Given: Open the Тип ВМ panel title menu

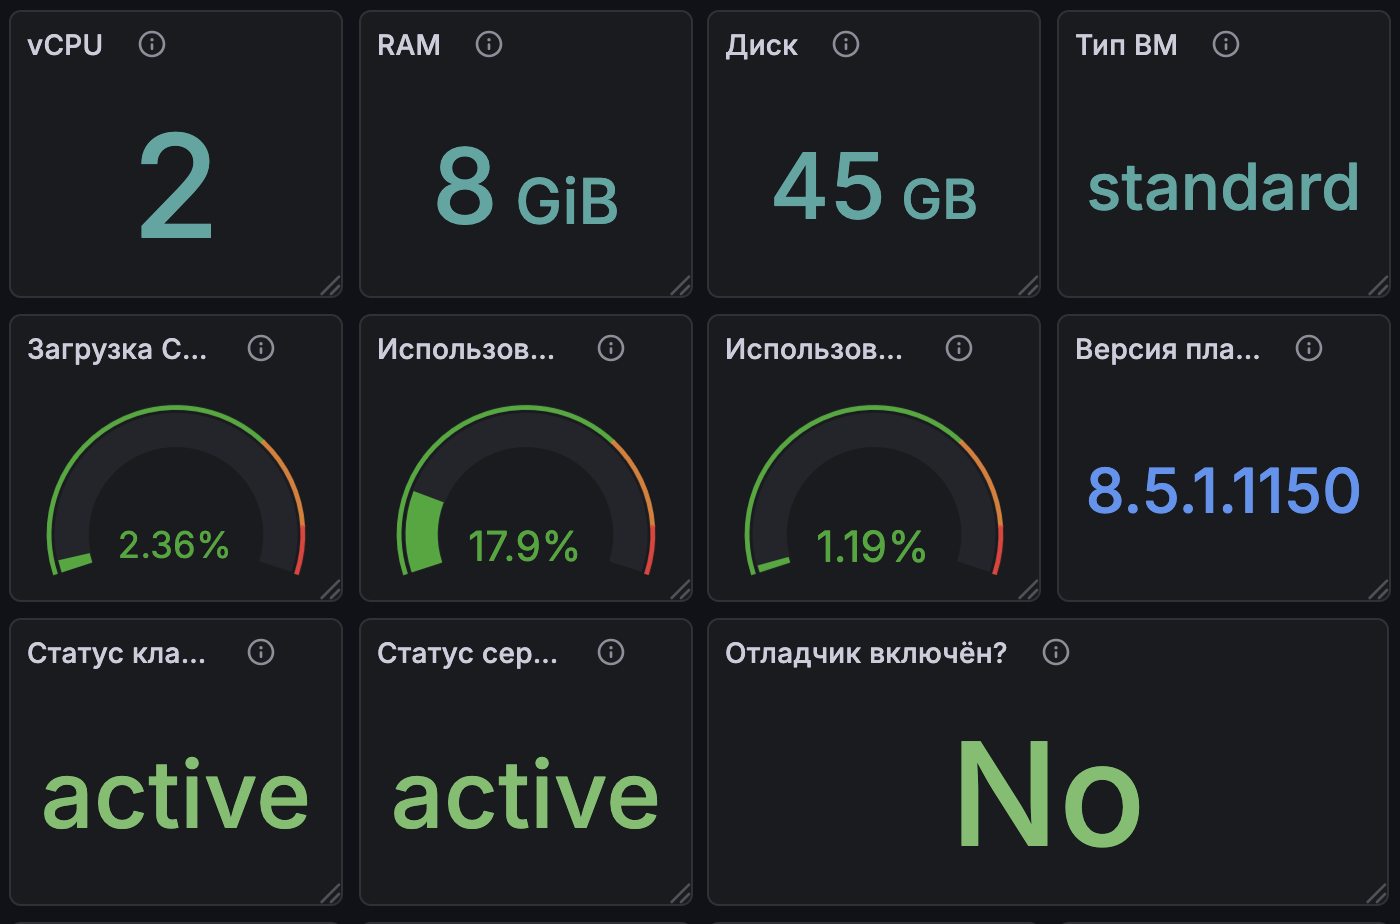Looking at the screenshot, I should coord(1126,45).
